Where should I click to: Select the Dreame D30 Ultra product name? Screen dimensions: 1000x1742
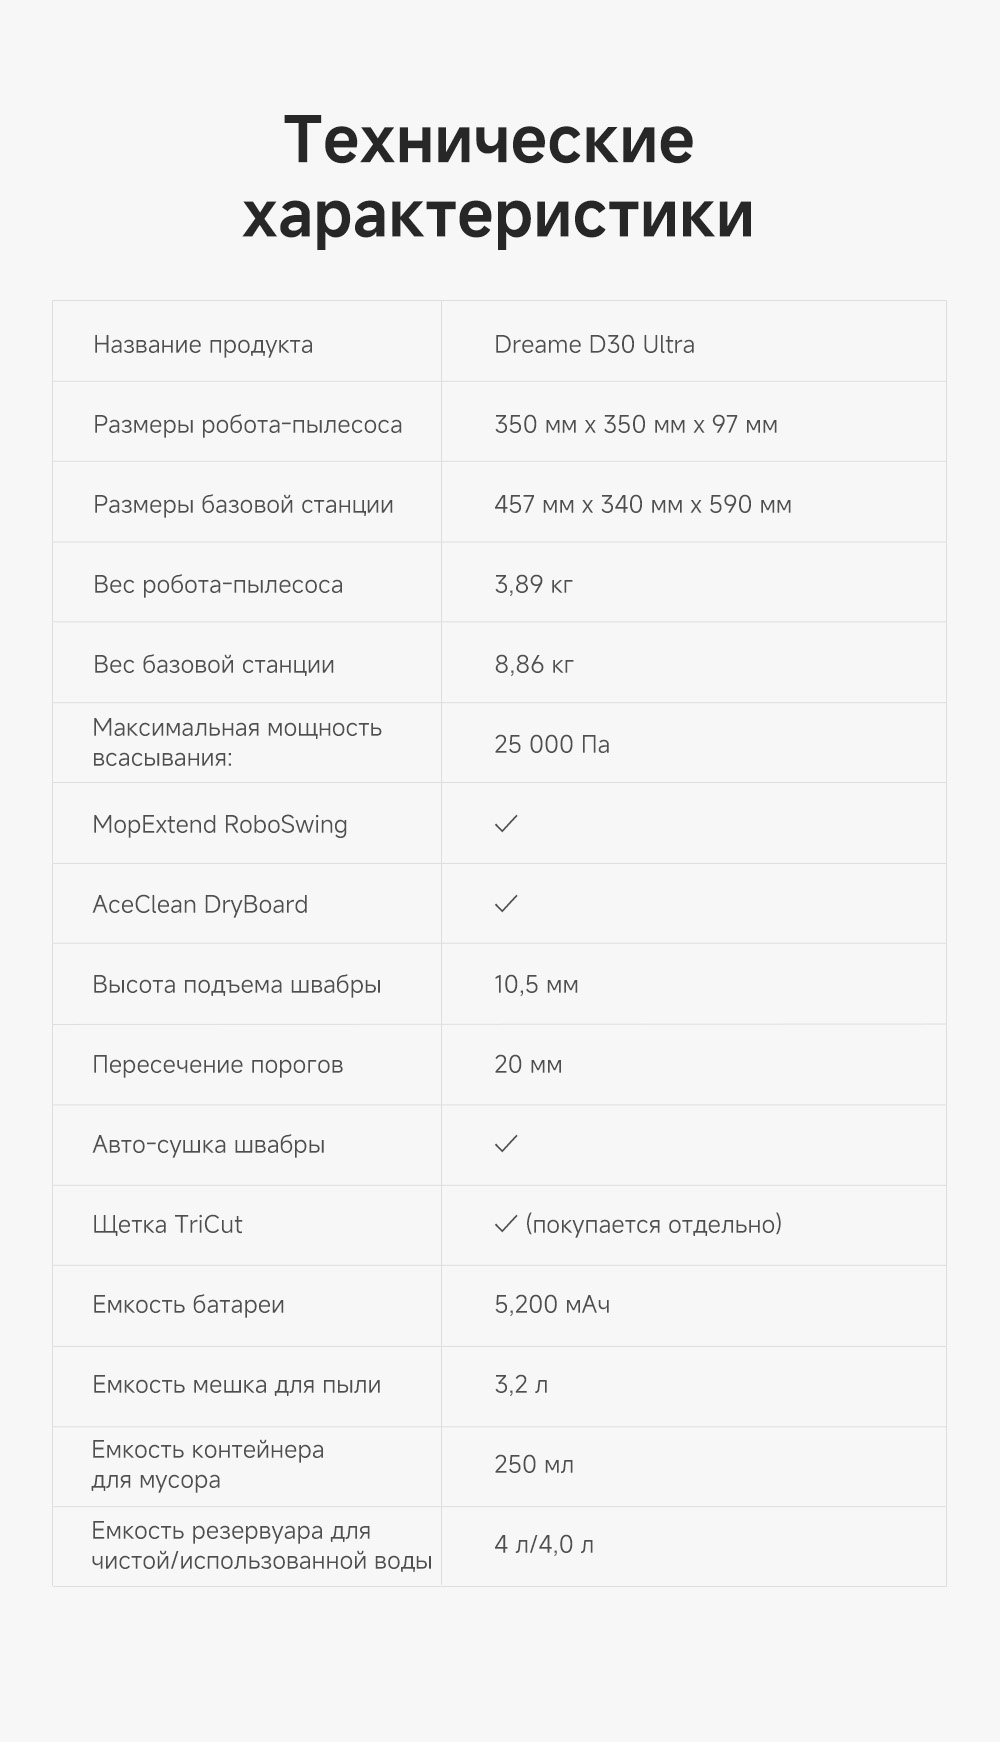coord(594,345)
